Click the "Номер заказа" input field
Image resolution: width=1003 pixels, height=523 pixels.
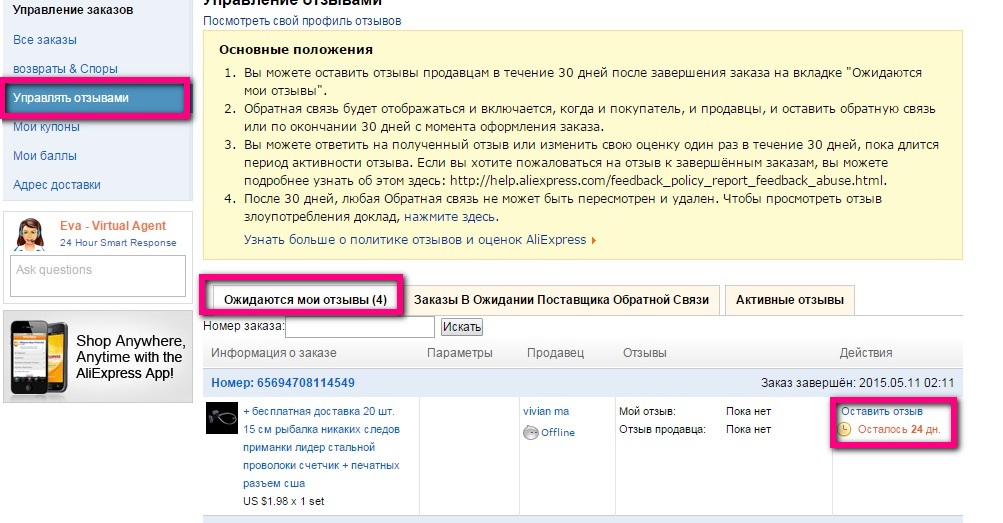[360, 327]
